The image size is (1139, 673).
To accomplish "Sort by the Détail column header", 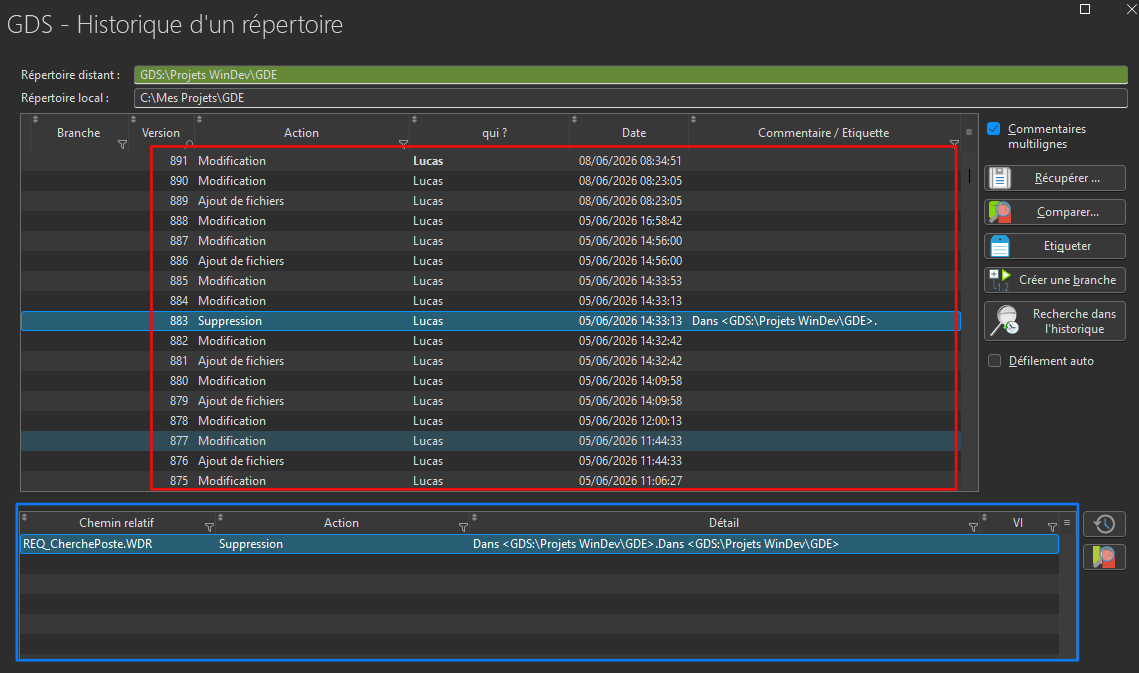I will 723,523.
